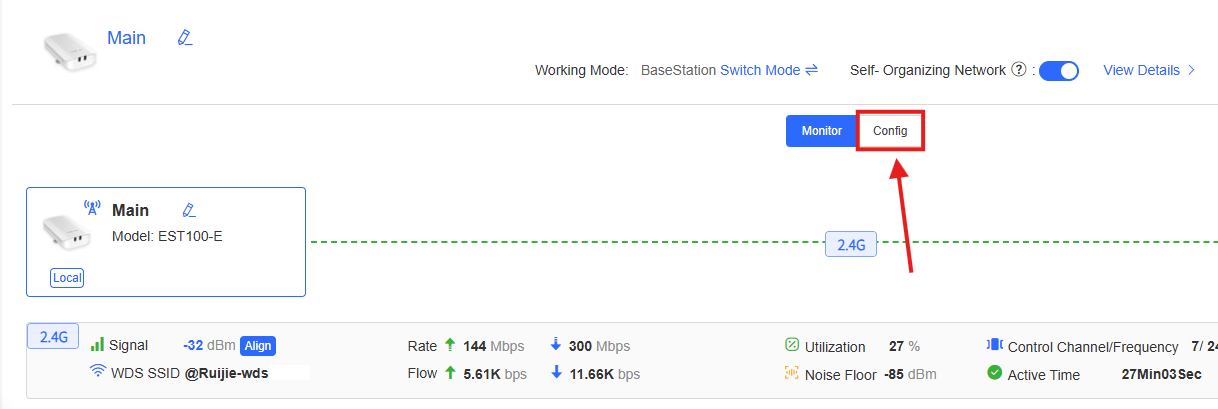Viewport: 1218px width, 409px height.
Task: Click the Self-Organizing Network help question mark
Action: [x=1019, y=70]
